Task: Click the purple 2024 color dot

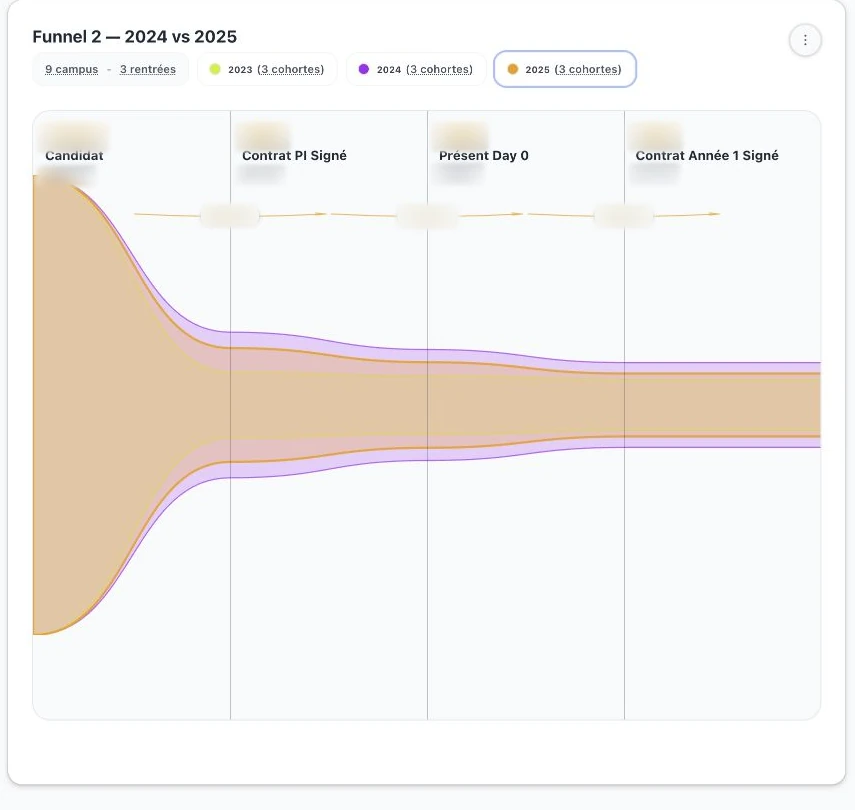Action: click(364, 69)
